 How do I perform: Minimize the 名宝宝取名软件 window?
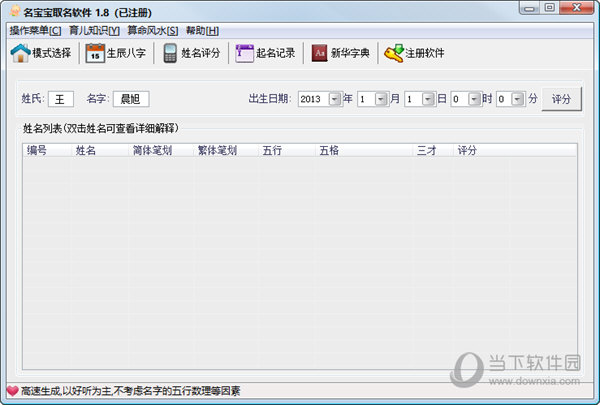(530, 8)
